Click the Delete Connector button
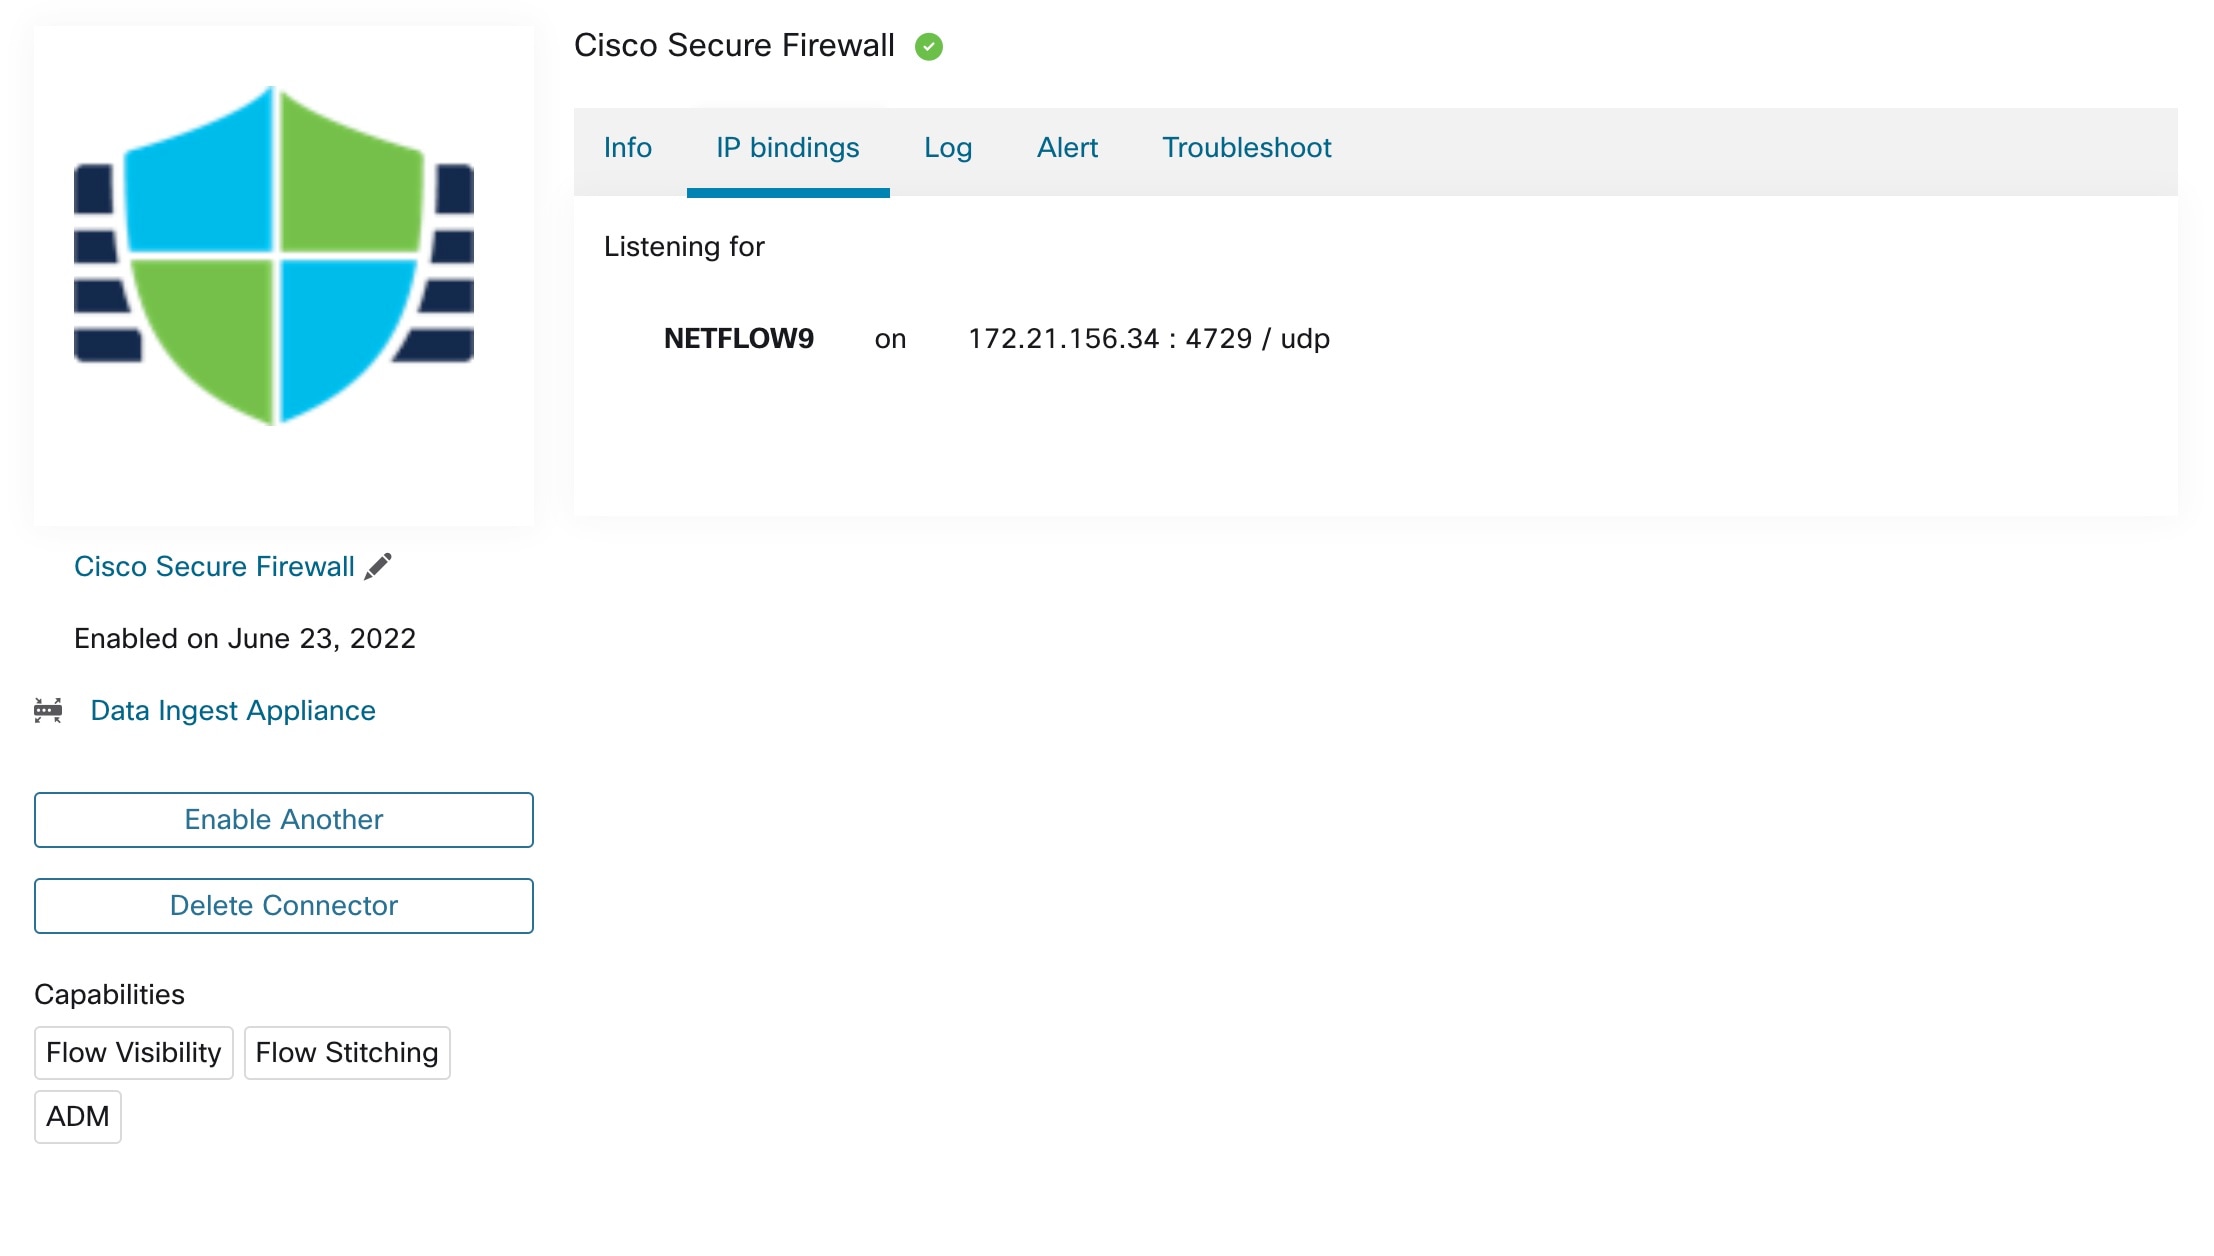Screen dimensions: 2214x1256 pos(283,905)
